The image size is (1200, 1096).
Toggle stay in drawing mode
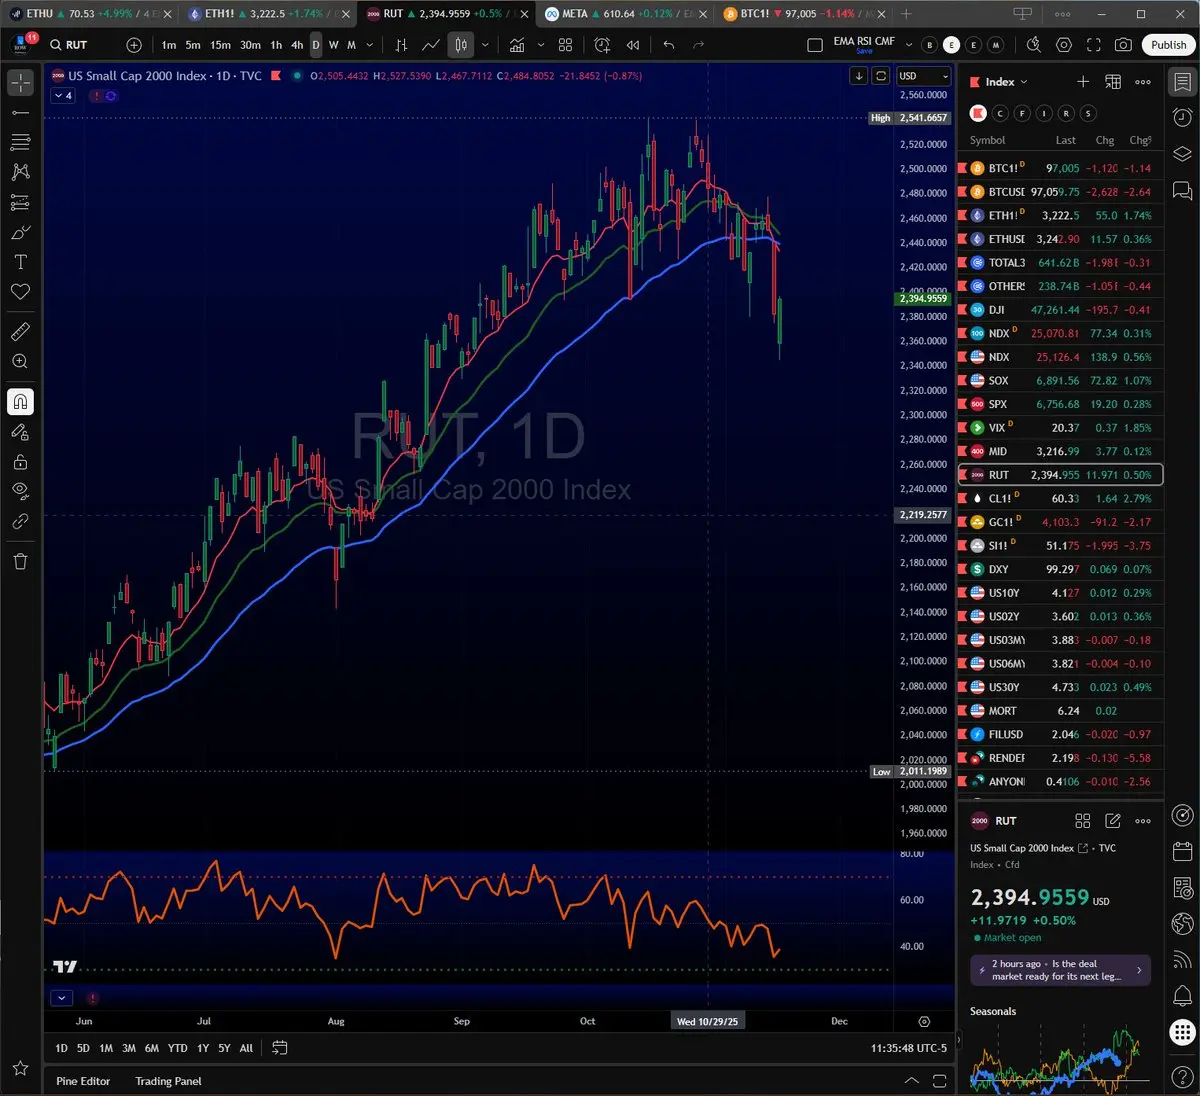[x=20, y=432]
